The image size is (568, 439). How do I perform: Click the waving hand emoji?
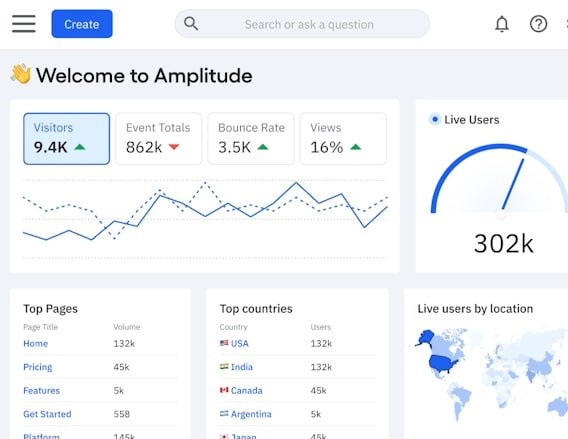click(21, 74)
